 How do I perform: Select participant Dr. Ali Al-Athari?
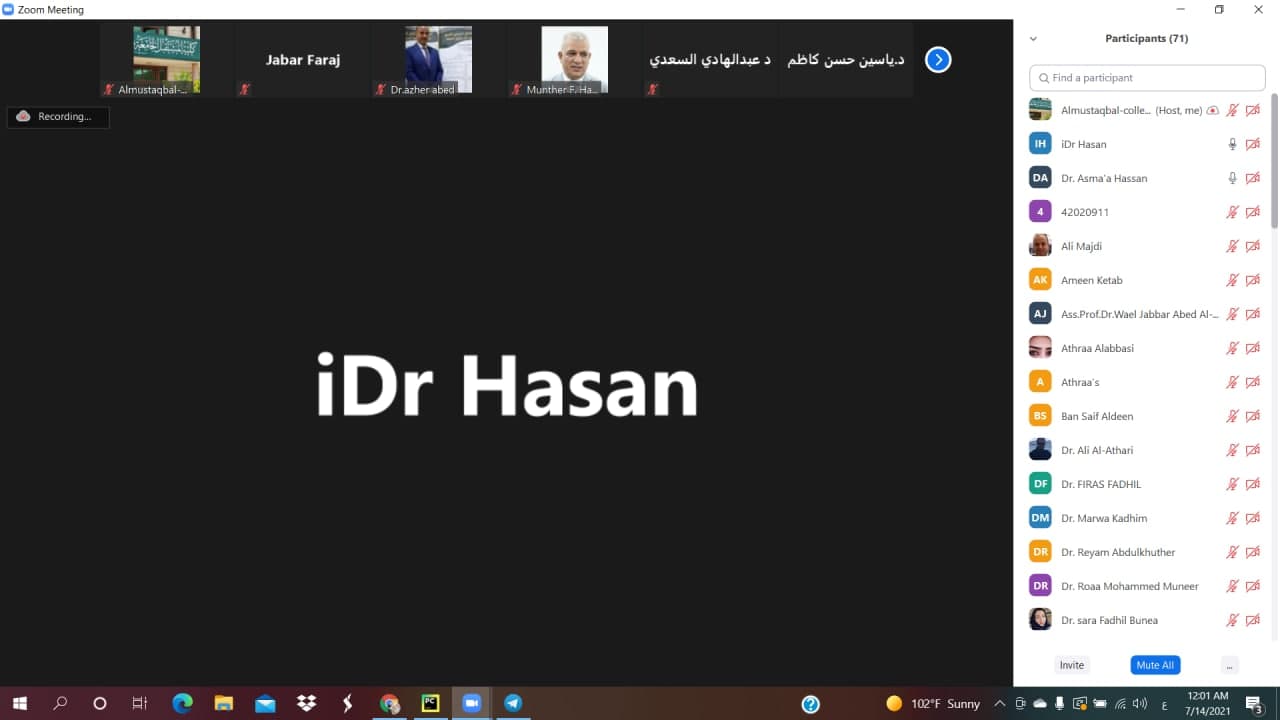1146,450
